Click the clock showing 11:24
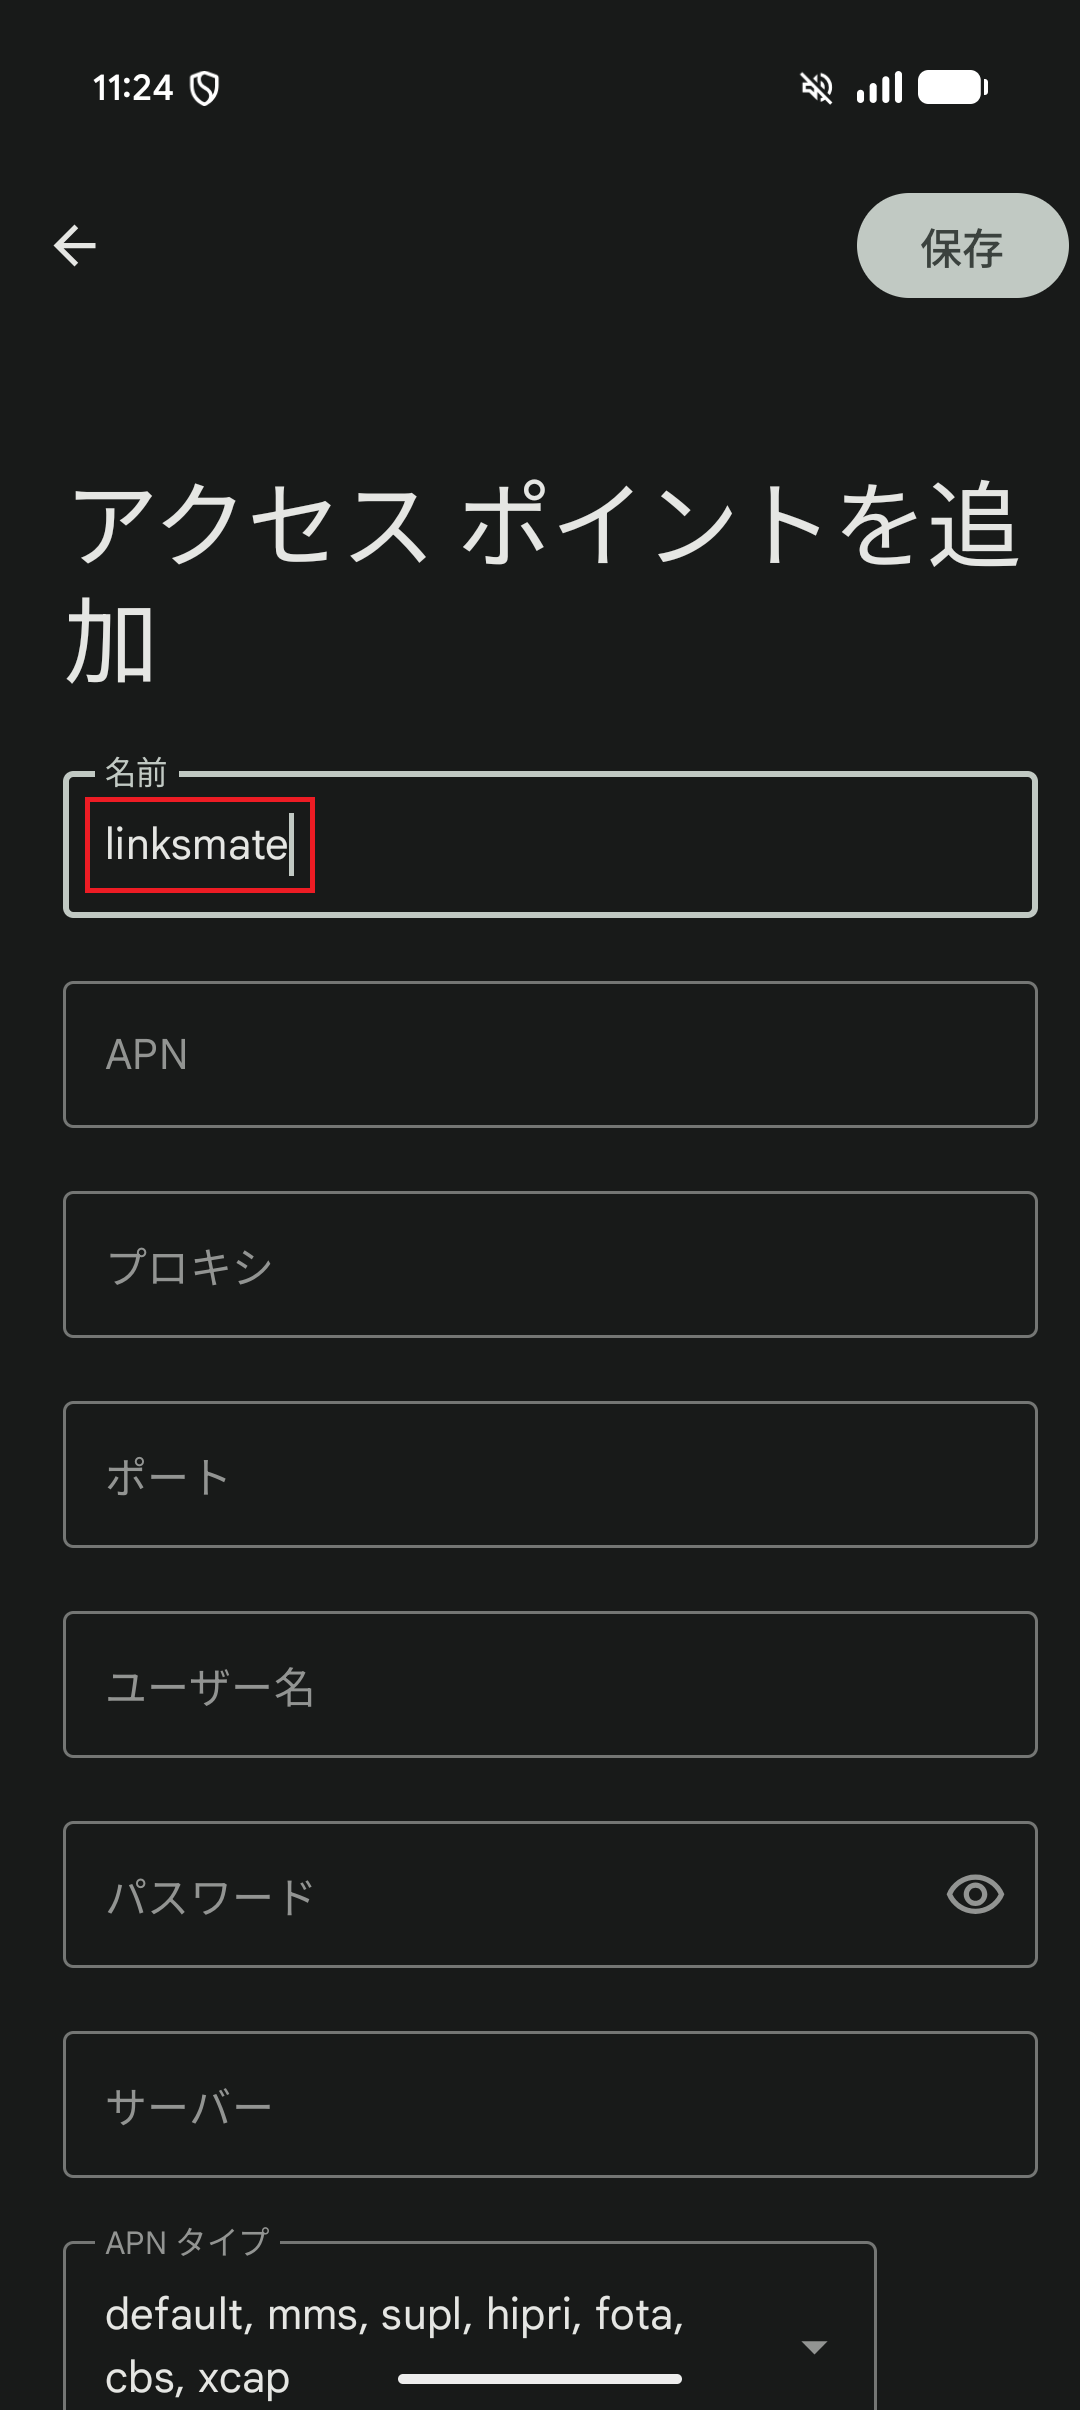The height and width of the screenshot is (2410, 1080). pyautogui.click(x=135, y=88)
